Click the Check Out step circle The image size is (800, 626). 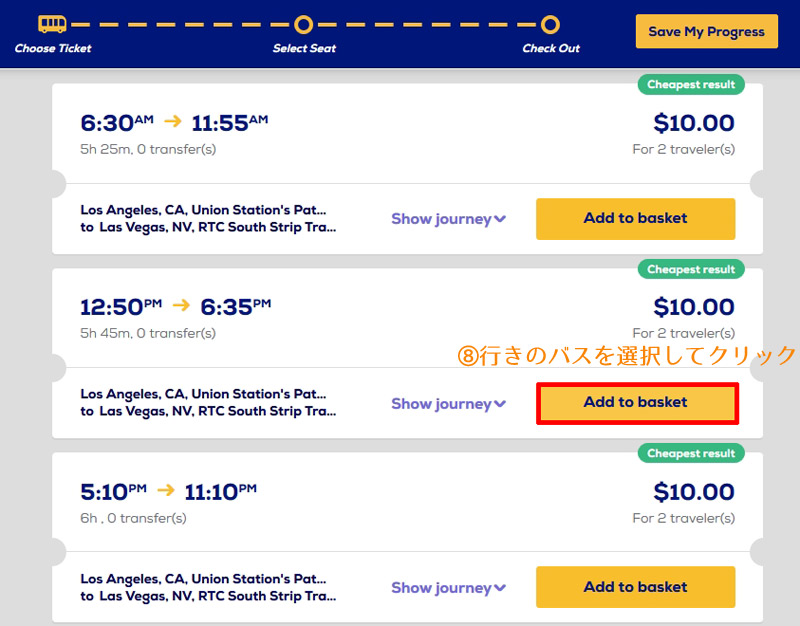[550, 24]
